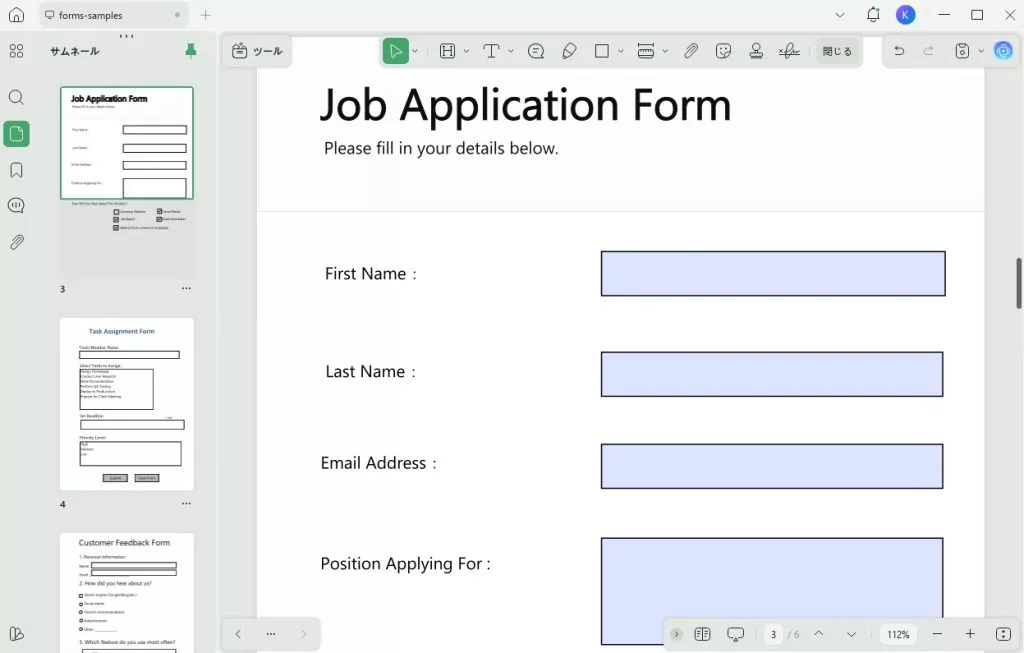The width and height of the screenshot is (1024, 653).
Task: Select the attachment paperclip toolbar tool
Action: pyautogui.click(x=691, y=51)
